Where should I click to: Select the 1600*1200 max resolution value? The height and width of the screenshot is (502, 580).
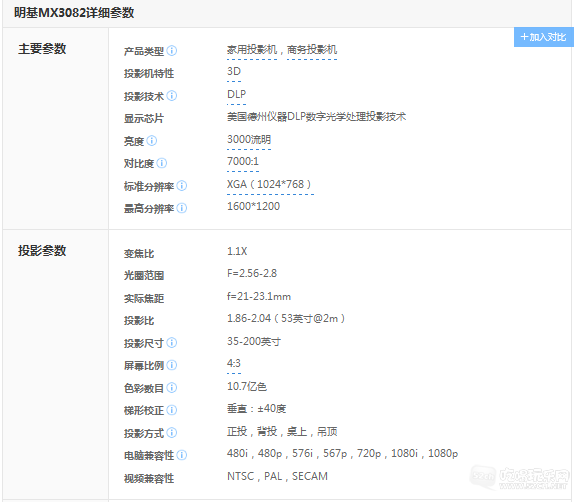coord(253,206)
